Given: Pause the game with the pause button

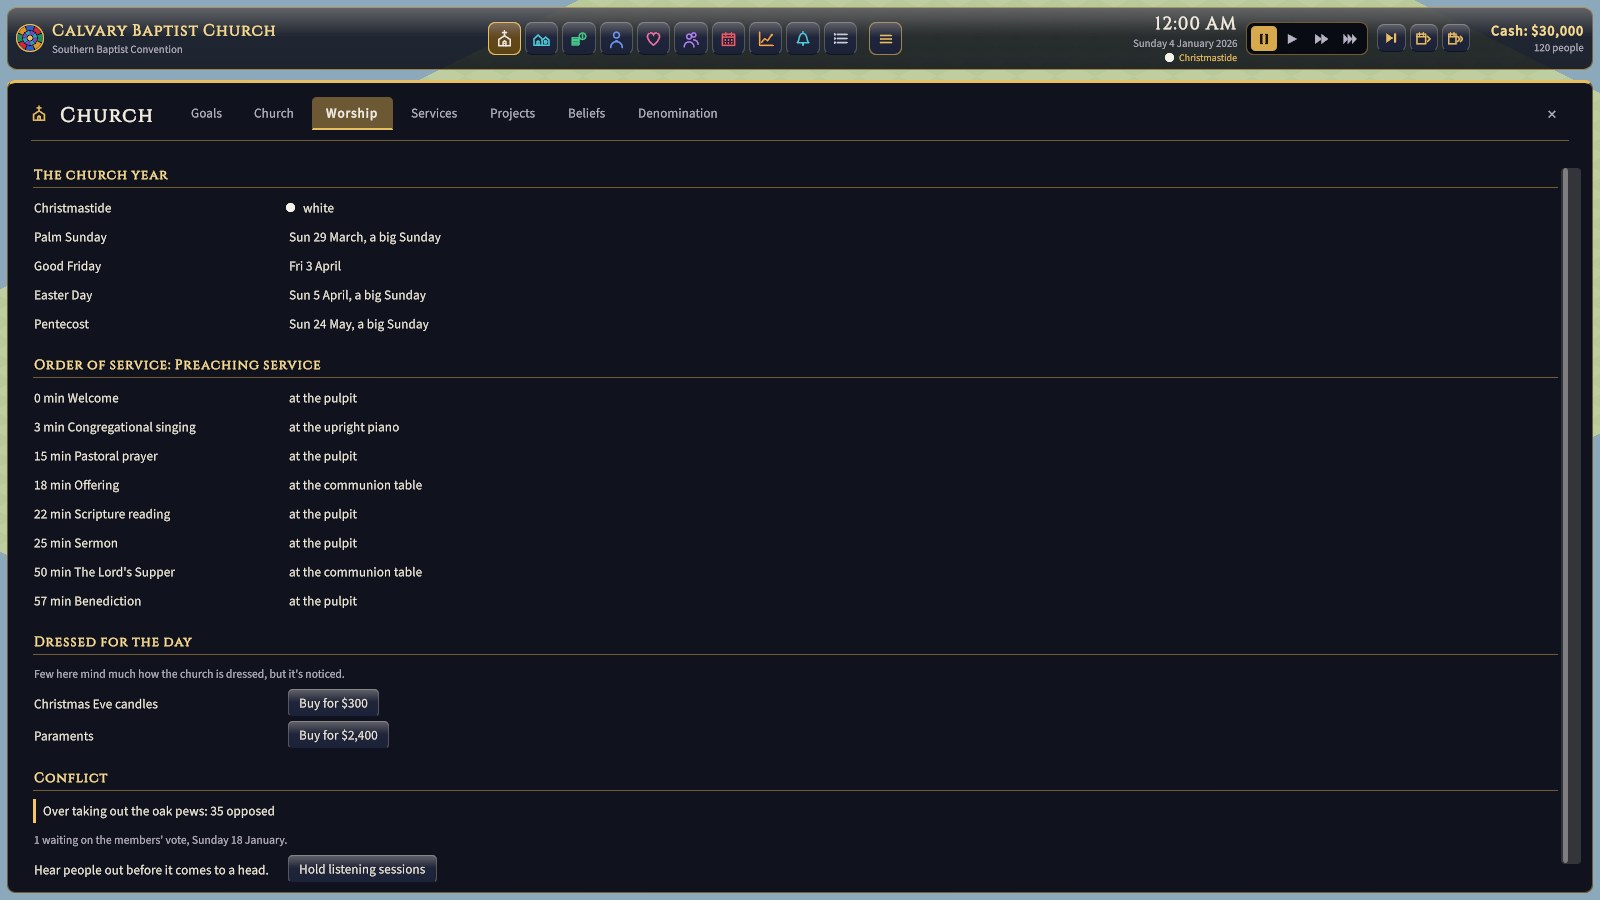Looking at the screenshot, I should click(x=1263, y=39).
